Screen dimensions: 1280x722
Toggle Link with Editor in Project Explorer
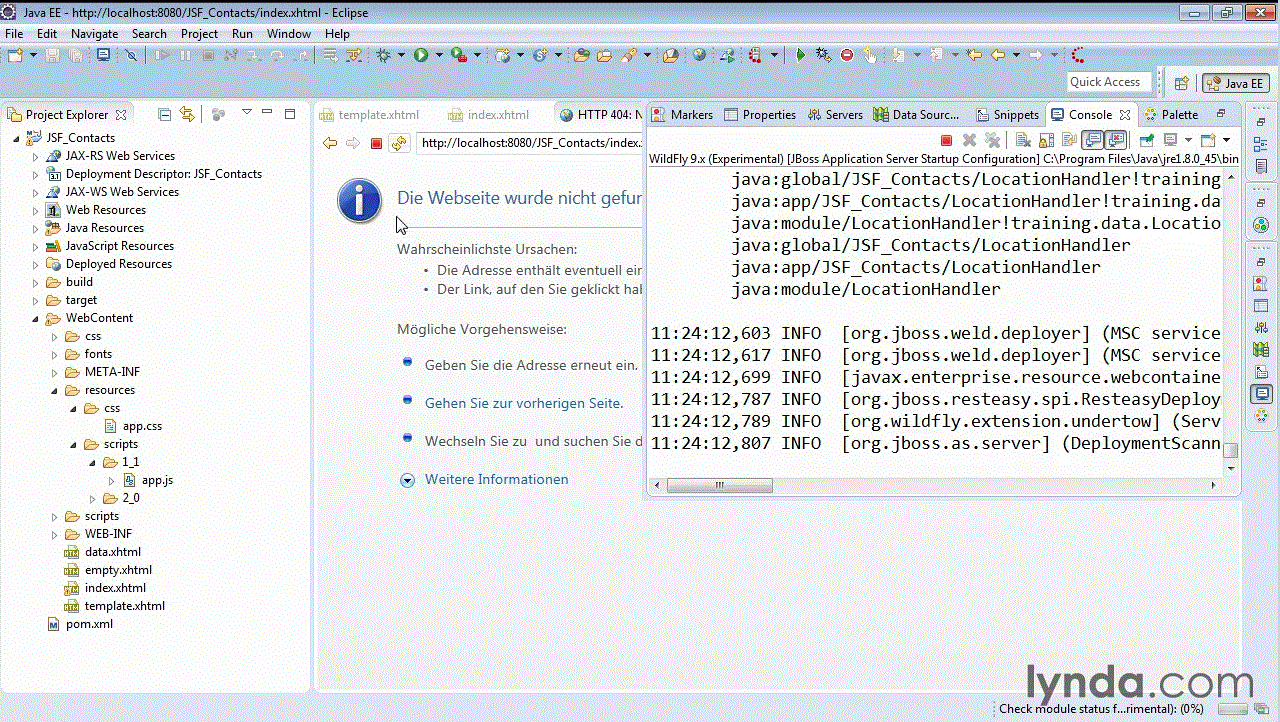(187, 114)
